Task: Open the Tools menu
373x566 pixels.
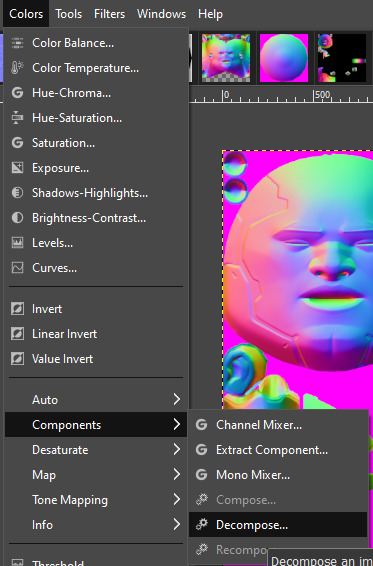Action: (x=69, y=14)
